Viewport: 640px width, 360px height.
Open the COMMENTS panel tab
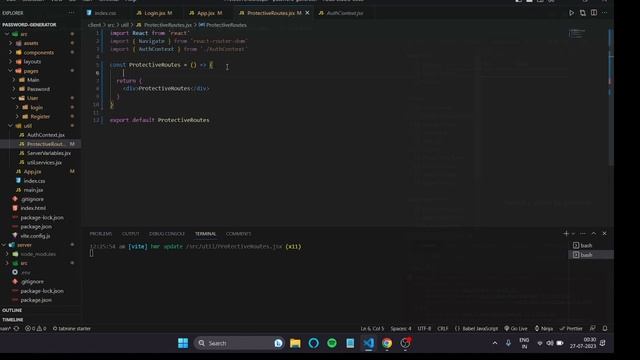coord(238,233)
